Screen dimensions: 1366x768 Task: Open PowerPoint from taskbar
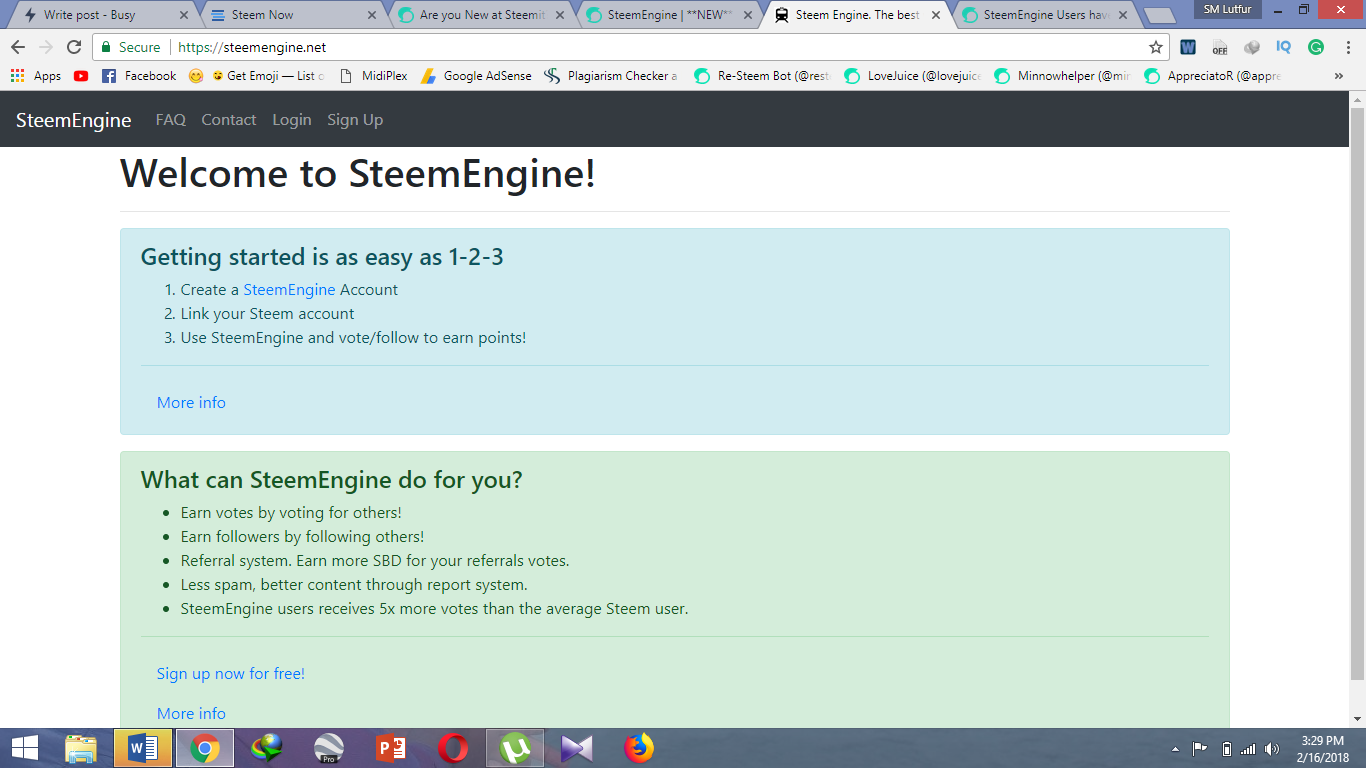(391, 748)
